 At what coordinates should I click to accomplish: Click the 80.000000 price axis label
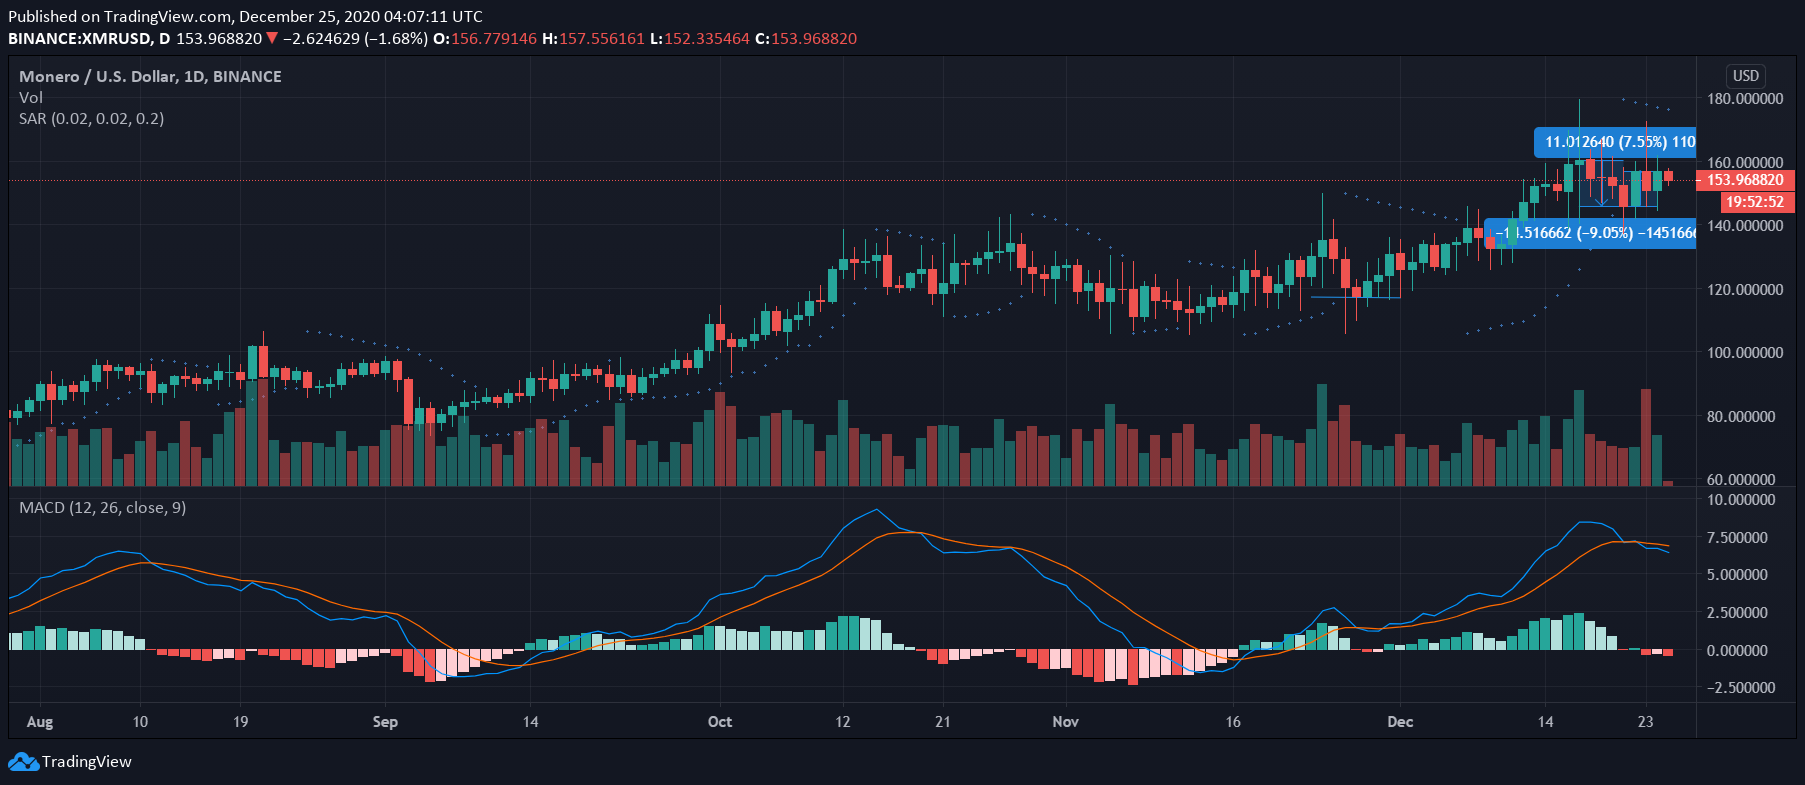pos(1741,417)
